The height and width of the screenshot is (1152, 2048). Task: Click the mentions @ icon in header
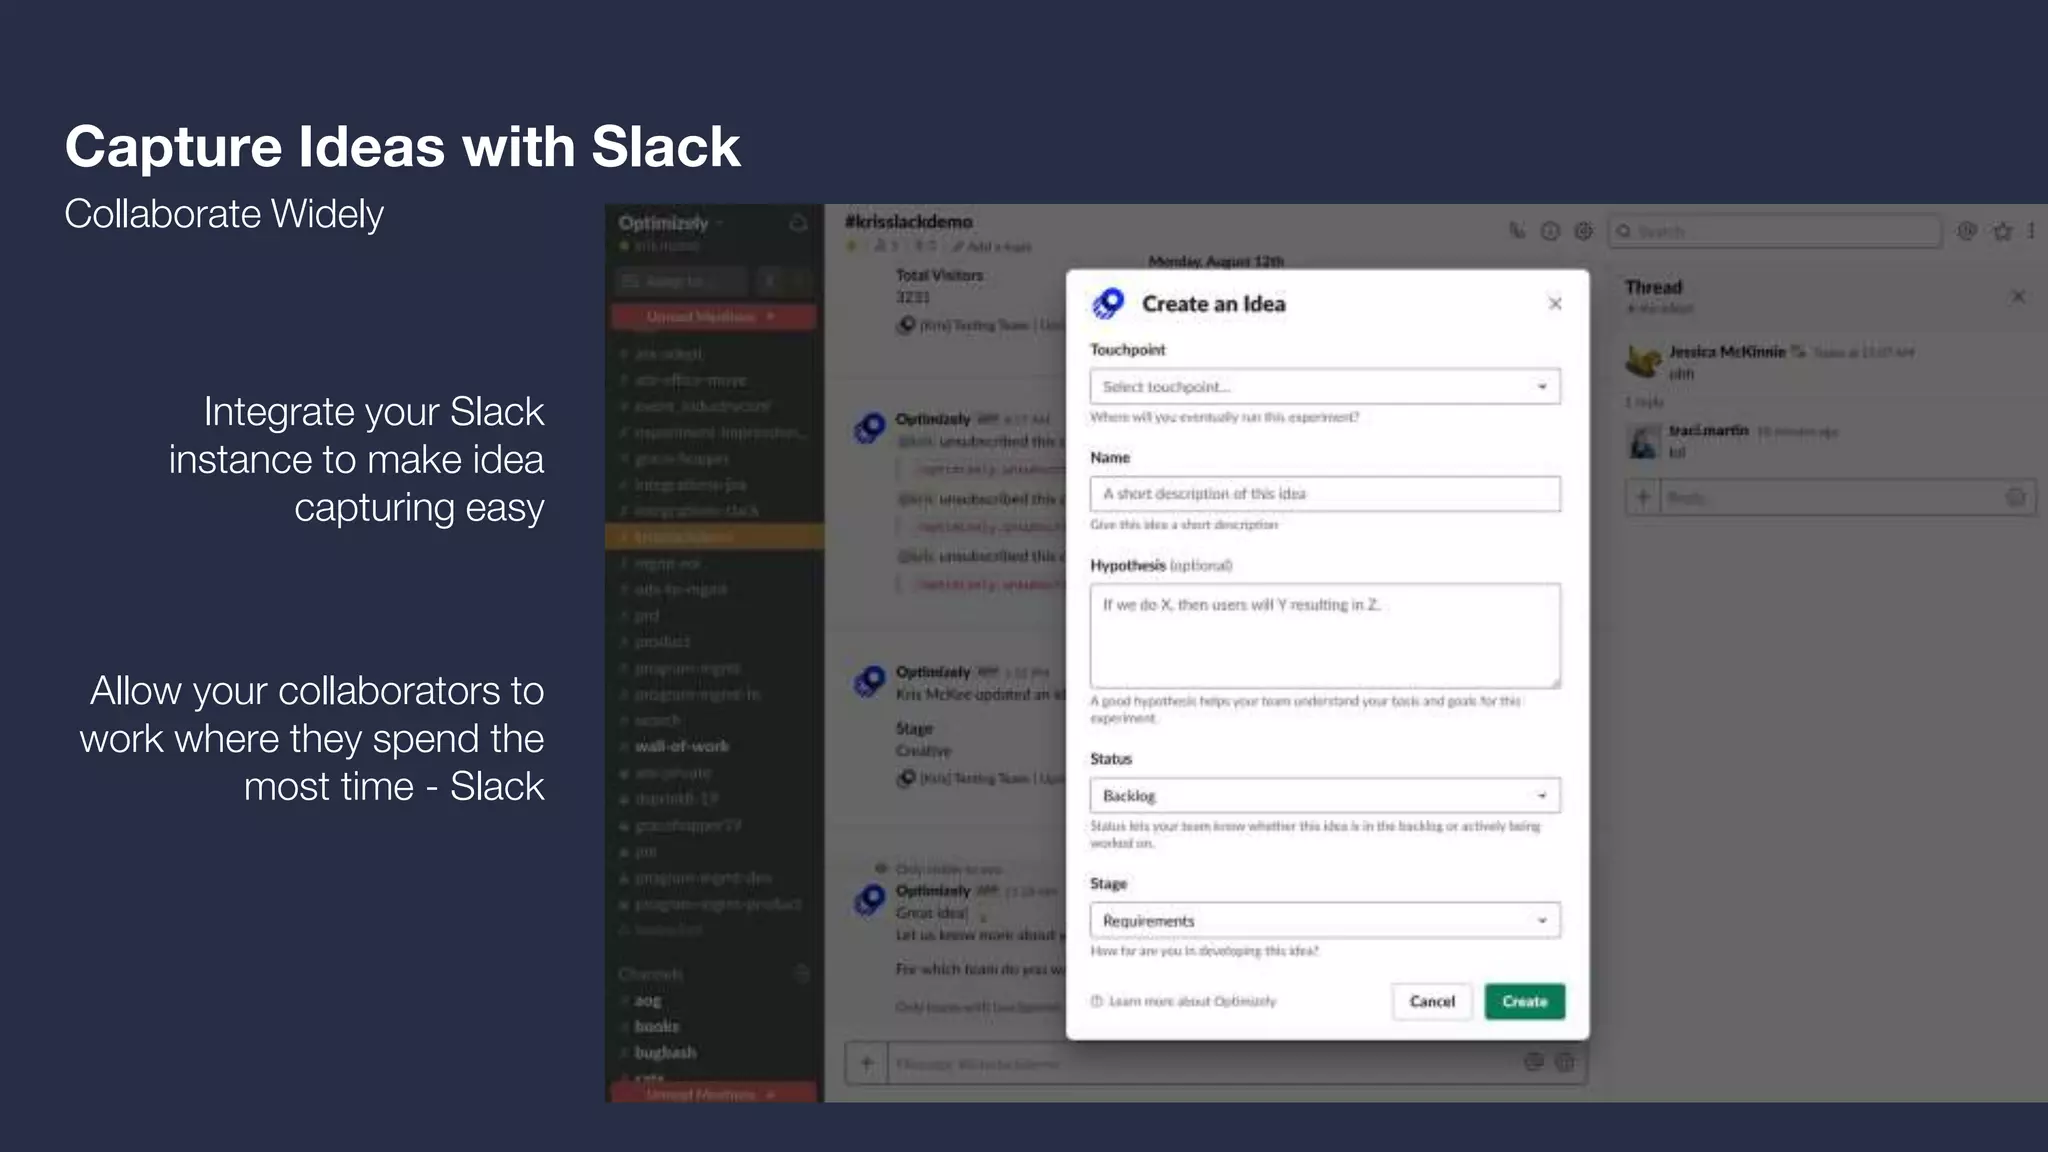point(1967,231)
